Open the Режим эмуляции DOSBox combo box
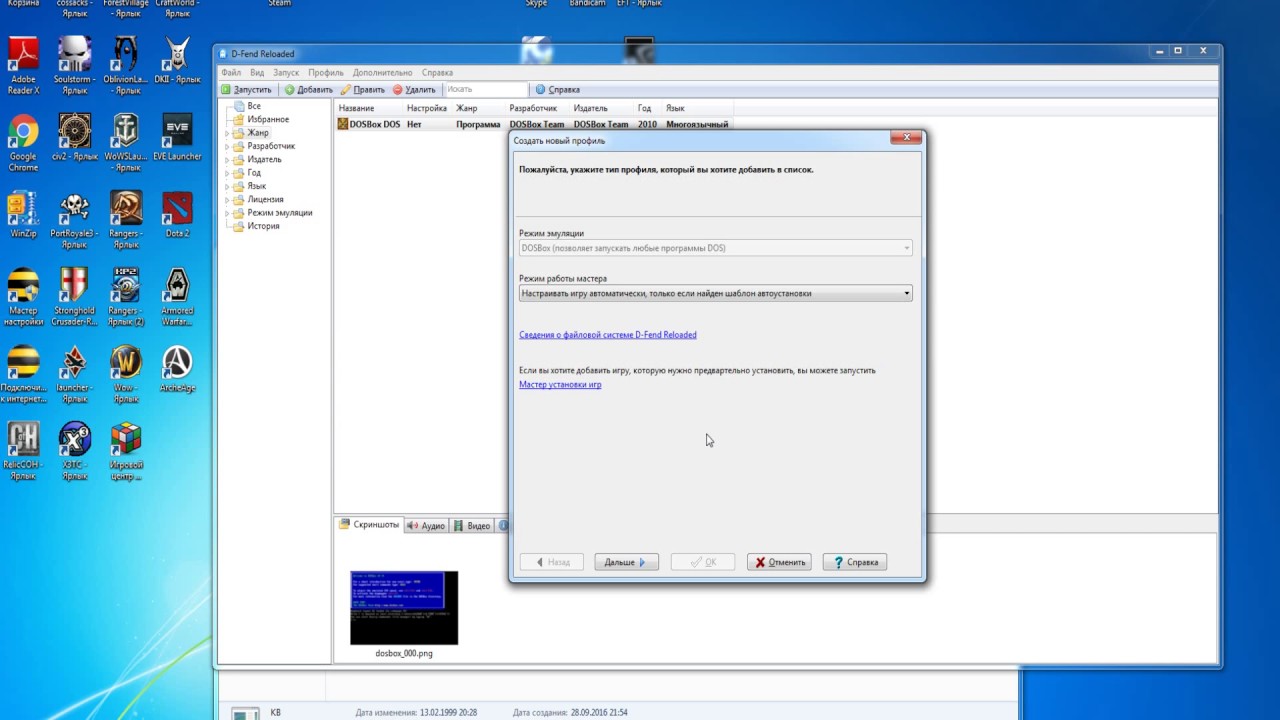Image resolution: width=1280 pixels, height=720 pixels. [715, 248]
